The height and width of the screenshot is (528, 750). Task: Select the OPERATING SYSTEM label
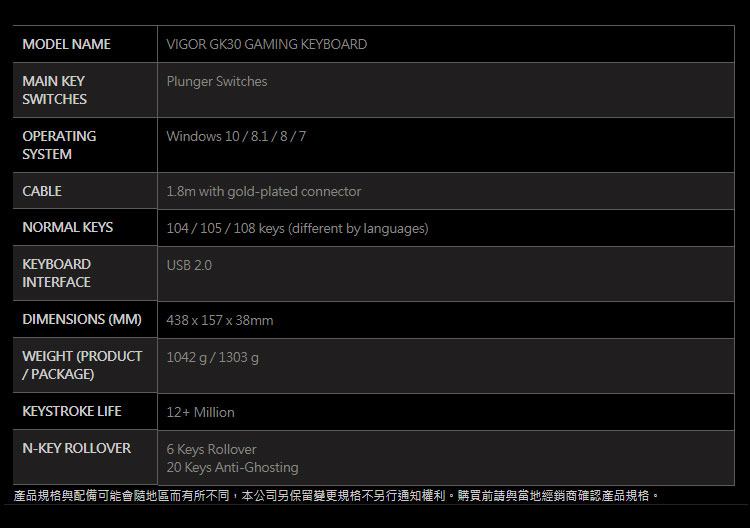coord(59,145)
